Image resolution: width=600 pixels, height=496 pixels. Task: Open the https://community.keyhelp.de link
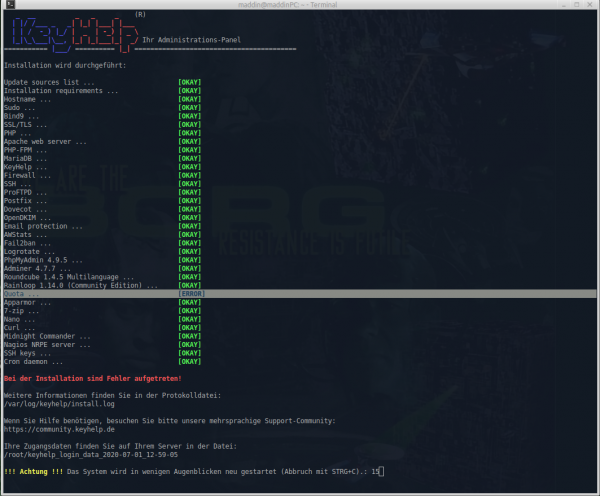(x=59, y=429)
